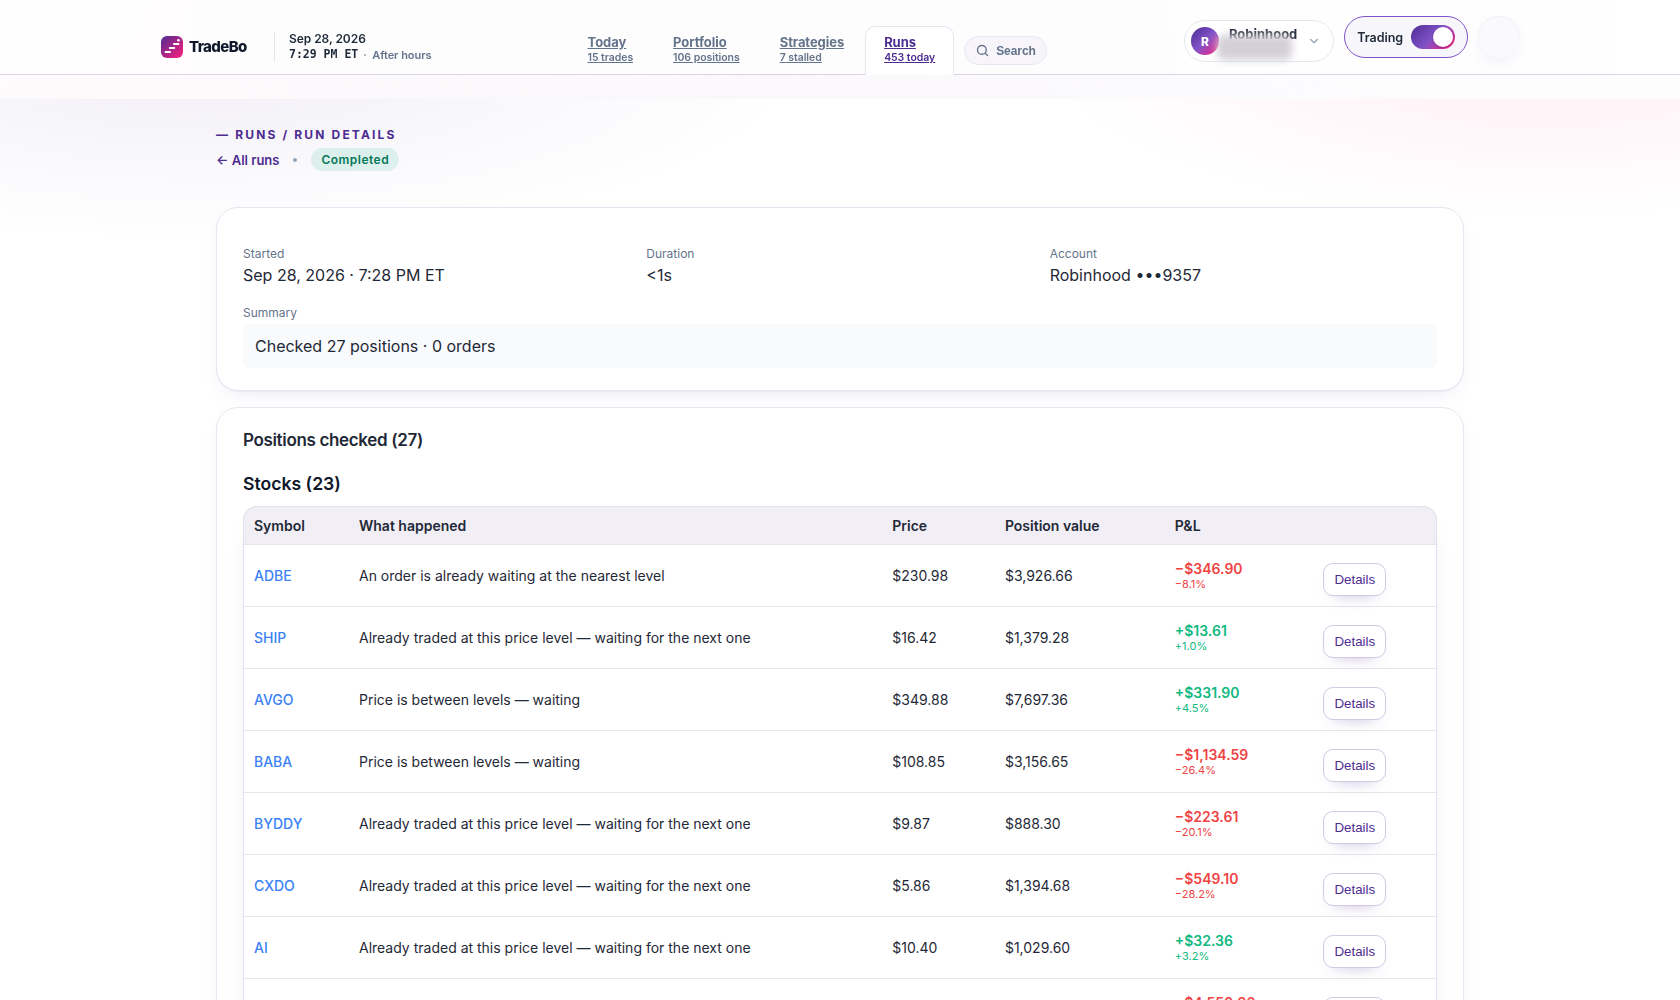Click the AVGO gain value +$331.90
The image size is (1680, 1000).
pyautogui.click(x=1207, y=693)
